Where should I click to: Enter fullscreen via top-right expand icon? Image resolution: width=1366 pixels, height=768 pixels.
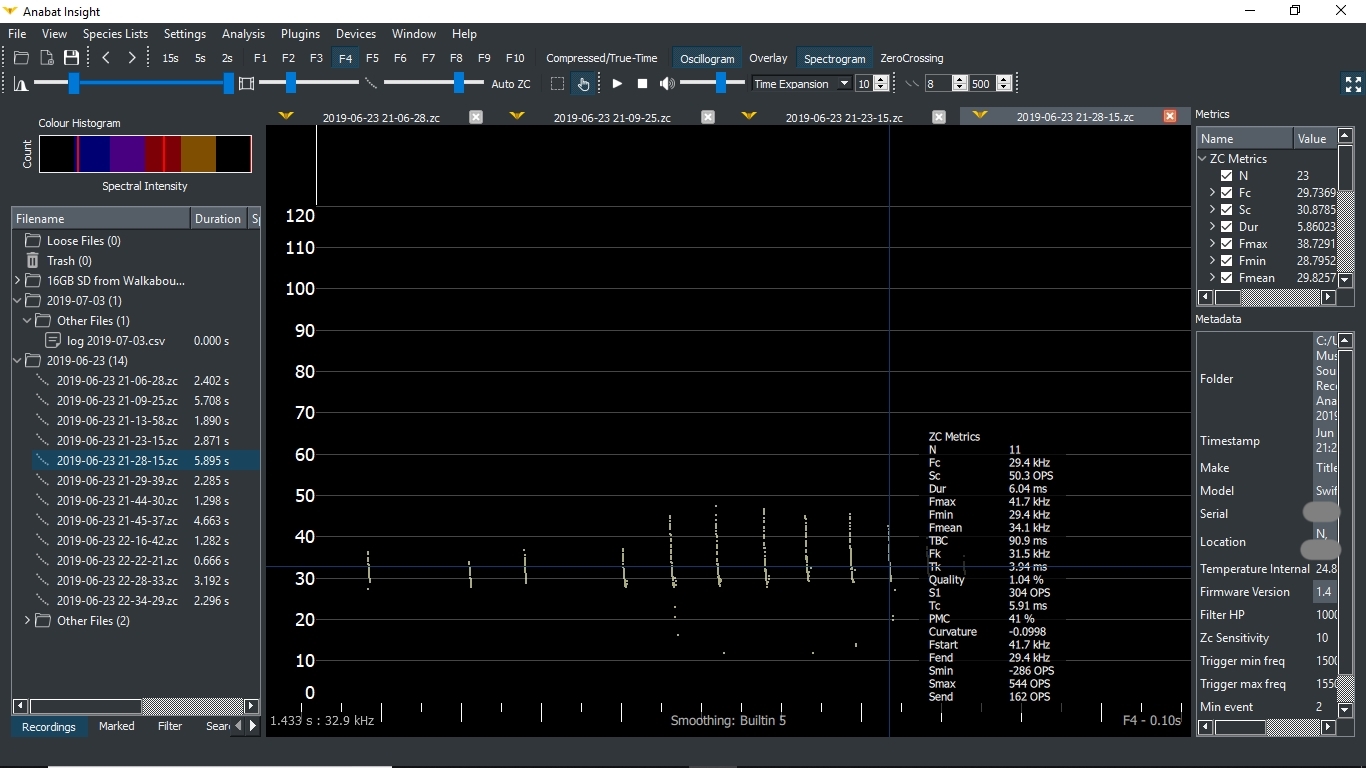pos(1352,85)
